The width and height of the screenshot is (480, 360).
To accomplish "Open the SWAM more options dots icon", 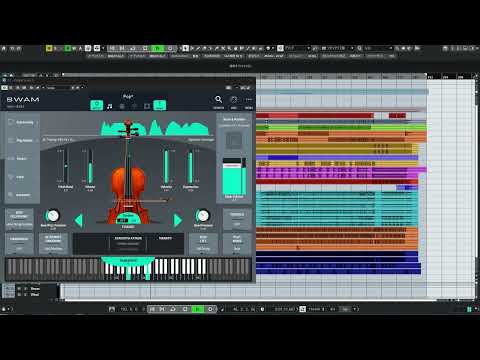I will [249, 99].
